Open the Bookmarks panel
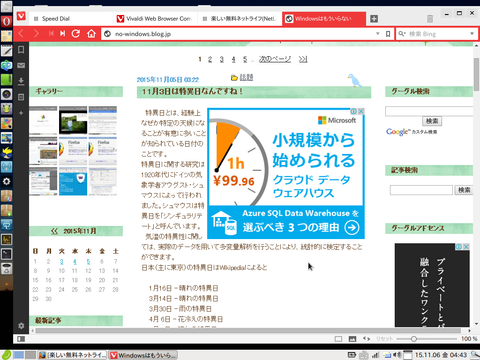The width and height of the screenshot is (480, 360). coord(21,50)
